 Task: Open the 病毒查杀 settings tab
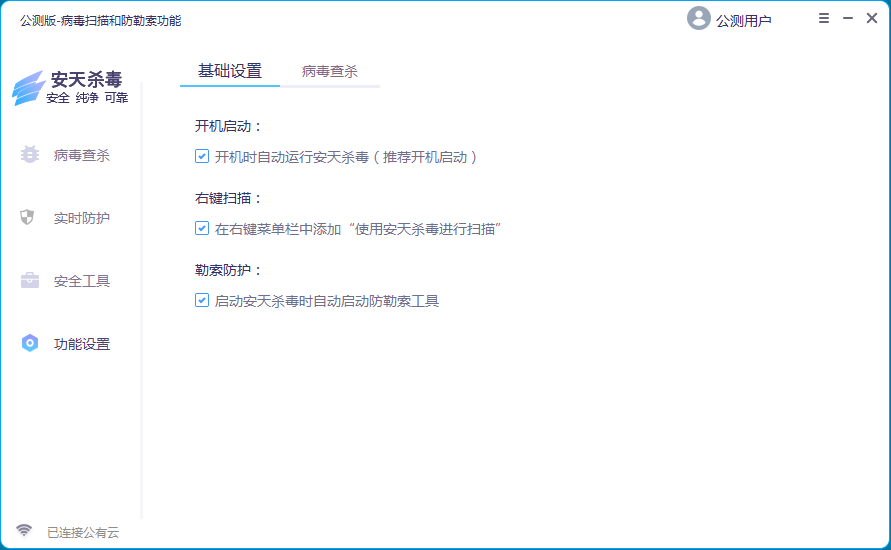tap(330, 71)
